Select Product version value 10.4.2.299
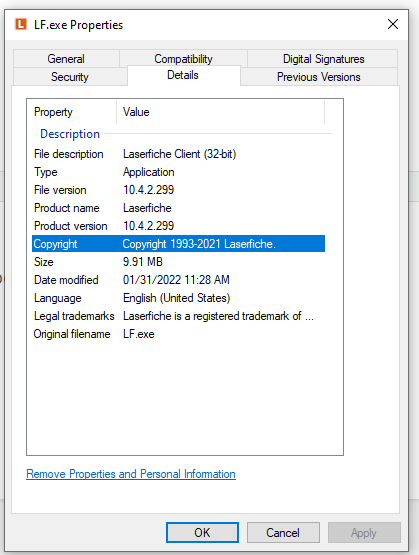Image resolution: width=419 pixels, height=555 pixels. (148, 226)
